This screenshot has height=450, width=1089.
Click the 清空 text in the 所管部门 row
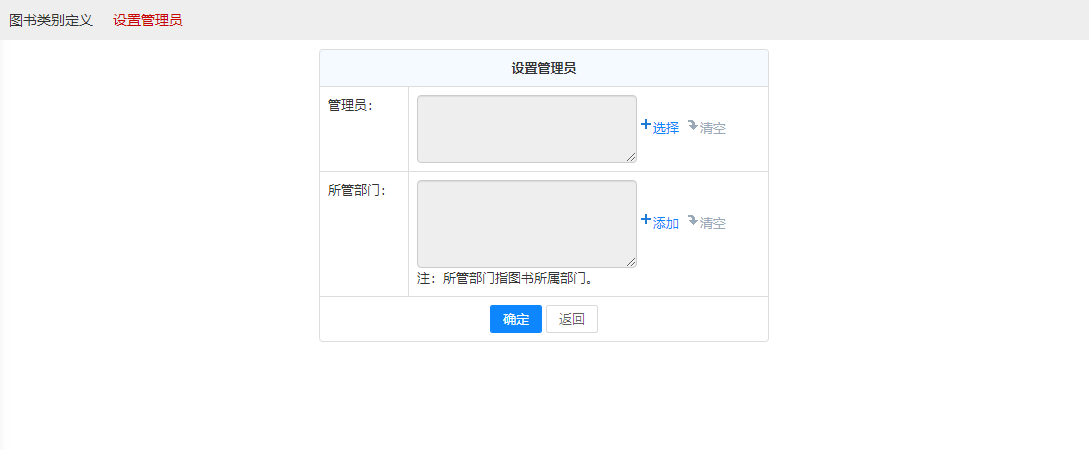[713, 223]
